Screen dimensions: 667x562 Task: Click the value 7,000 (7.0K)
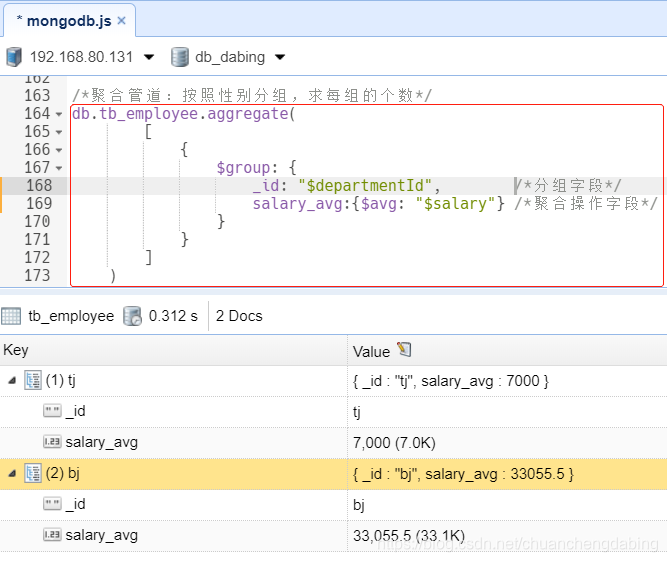[x=394, y=443]
